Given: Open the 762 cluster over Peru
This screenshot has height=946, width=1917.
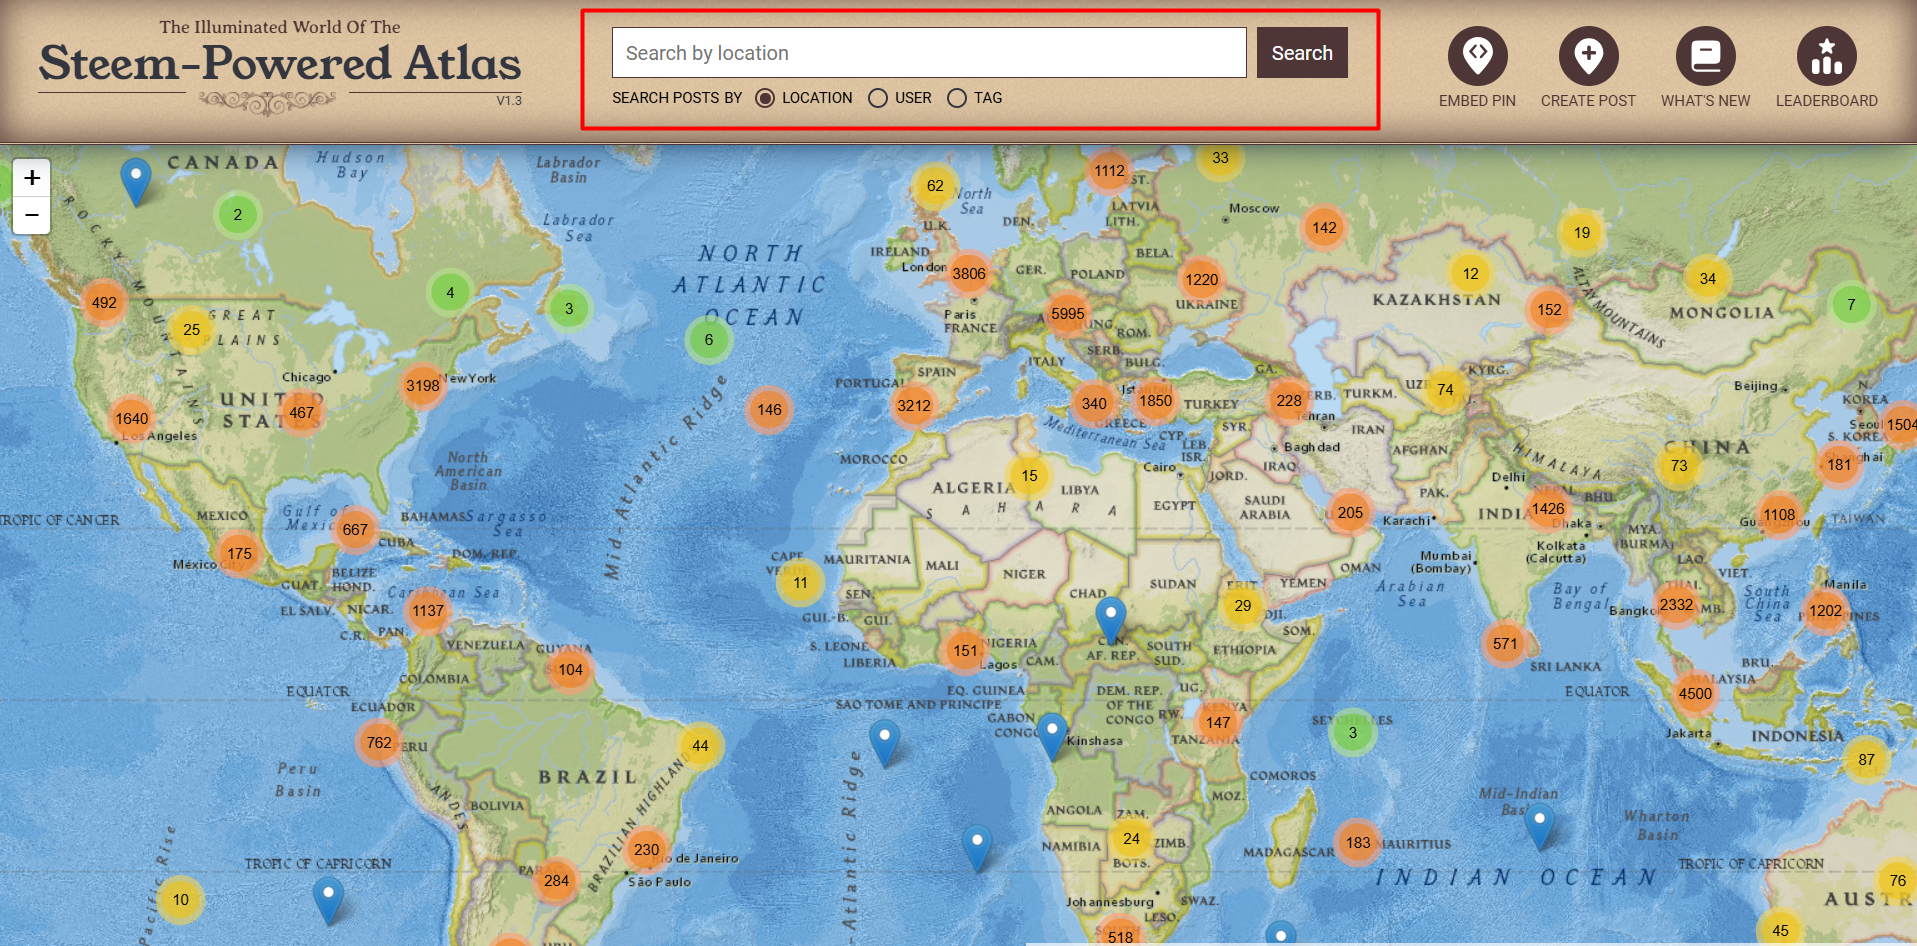Looking at the screenshot, I should [379, 743].
